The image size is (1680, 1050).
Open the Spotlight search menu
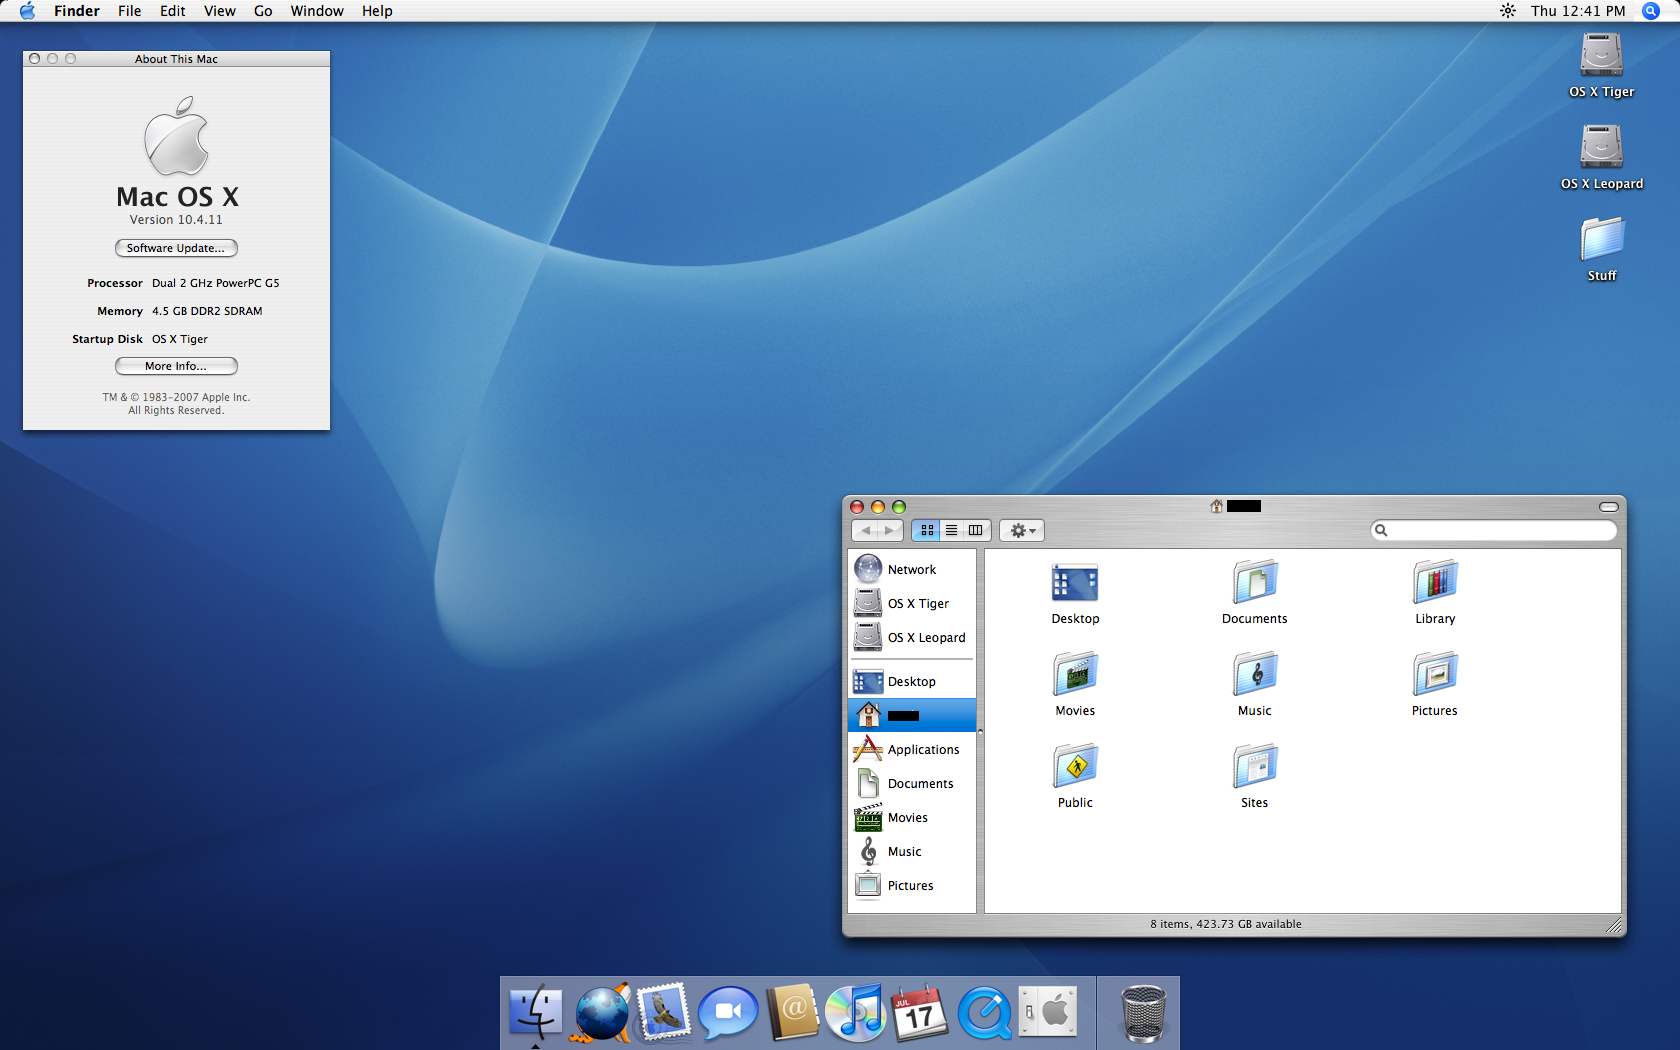1651,11
